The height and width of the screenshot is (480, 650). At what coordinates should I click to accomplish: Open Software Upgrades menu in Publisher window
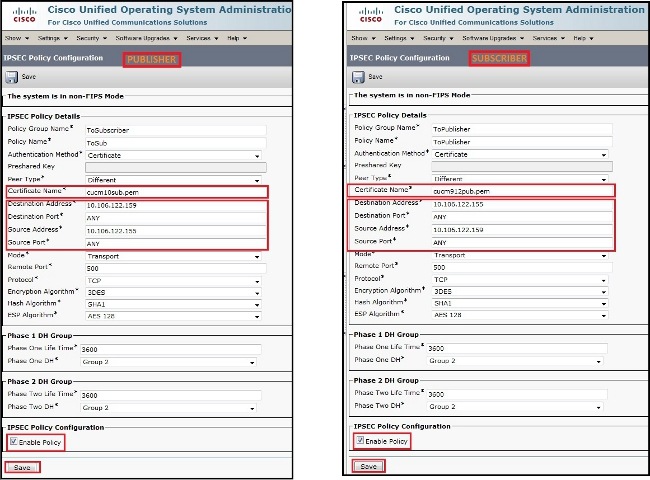click(x=146, y=38)
